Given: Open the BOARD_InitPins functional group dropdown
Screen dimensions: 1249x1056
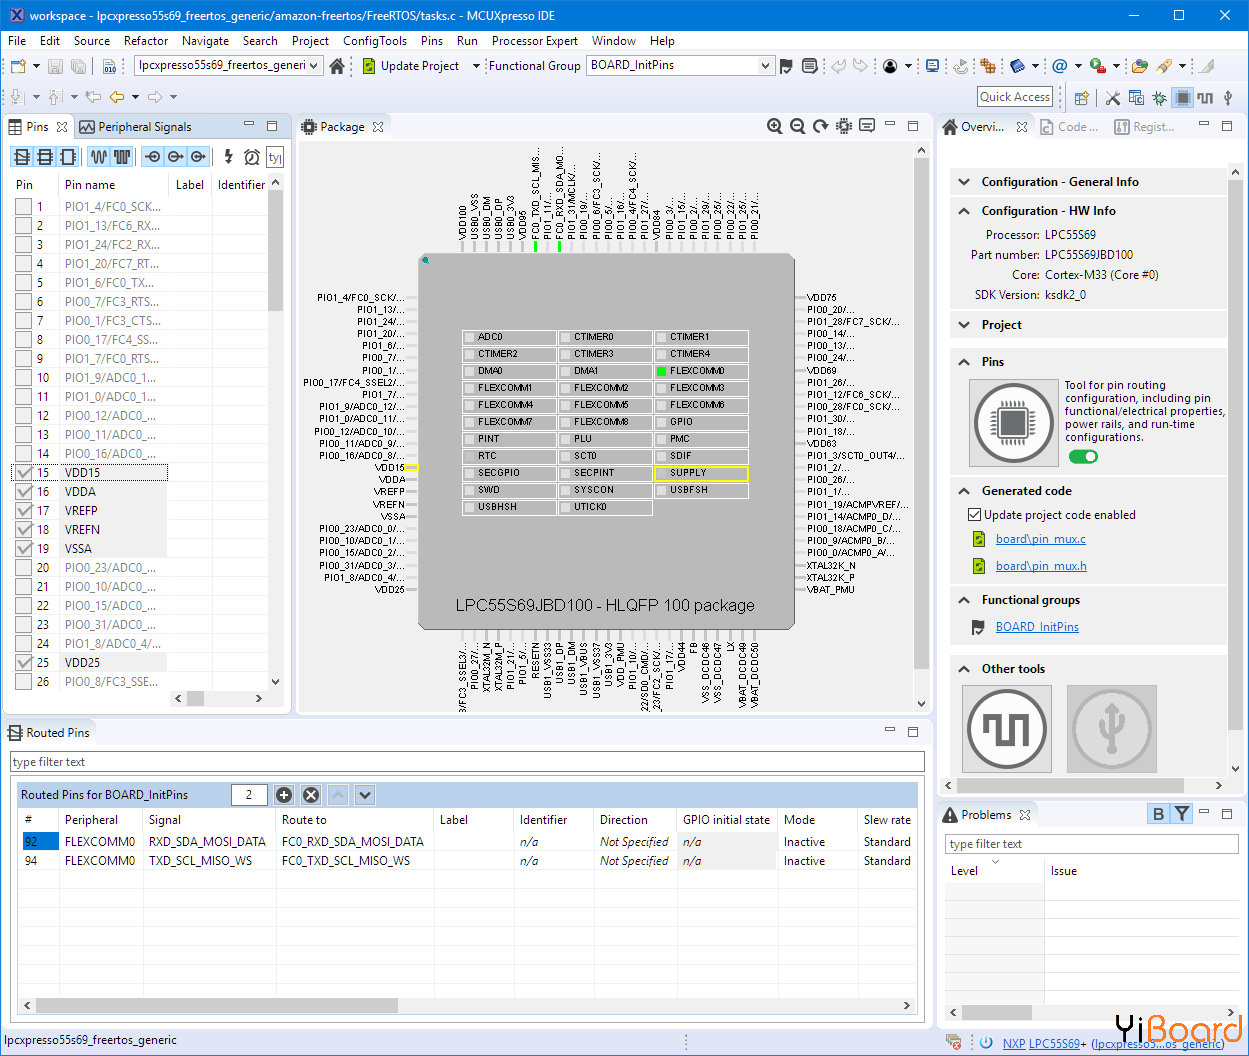Looking at the screenshot, I should tap(680, 65).
